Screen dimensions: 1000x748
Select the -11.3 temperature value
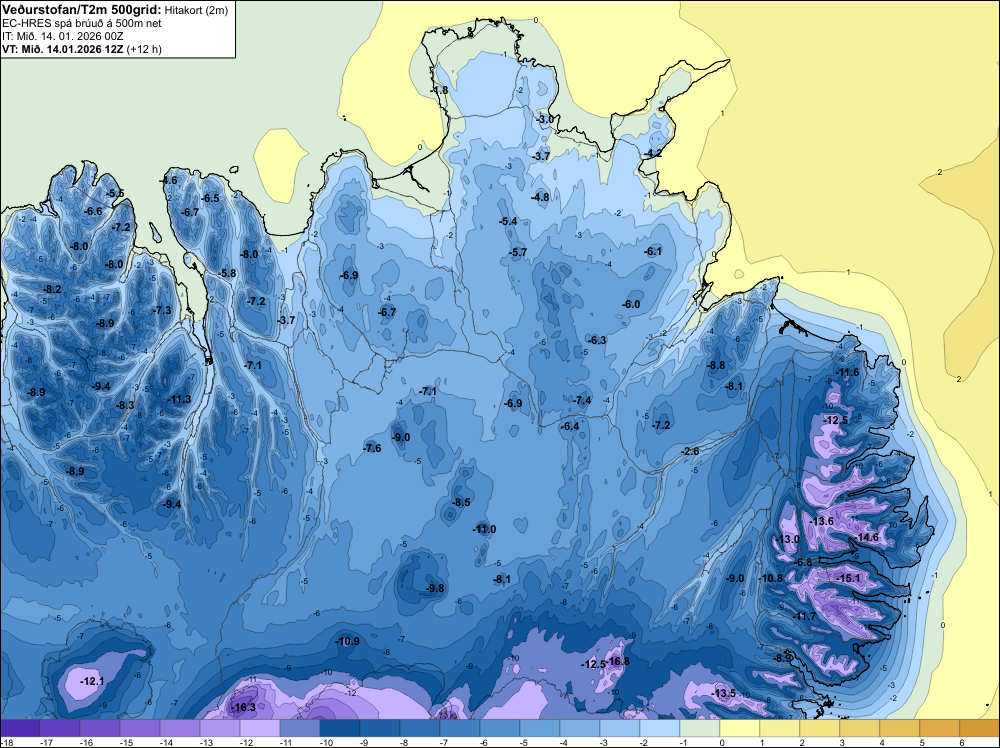click(179, 399)
